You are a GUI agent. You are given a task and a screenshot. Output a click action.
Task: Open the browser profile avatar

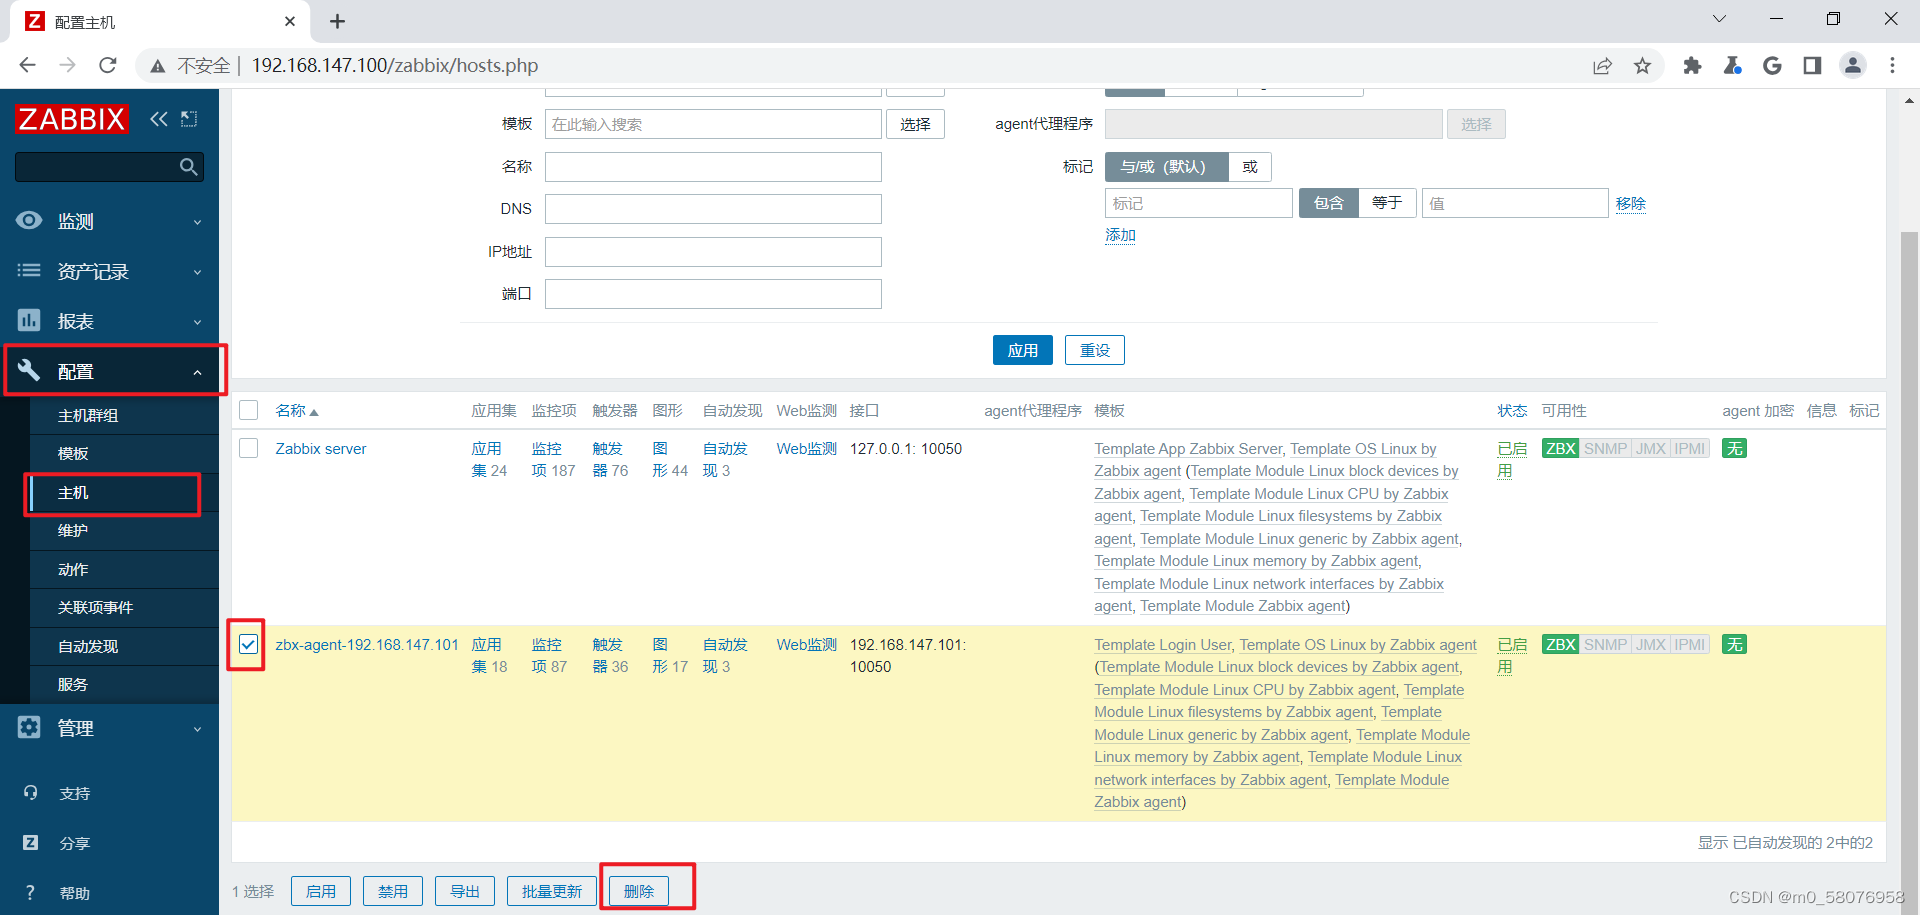coord(1853,65)
